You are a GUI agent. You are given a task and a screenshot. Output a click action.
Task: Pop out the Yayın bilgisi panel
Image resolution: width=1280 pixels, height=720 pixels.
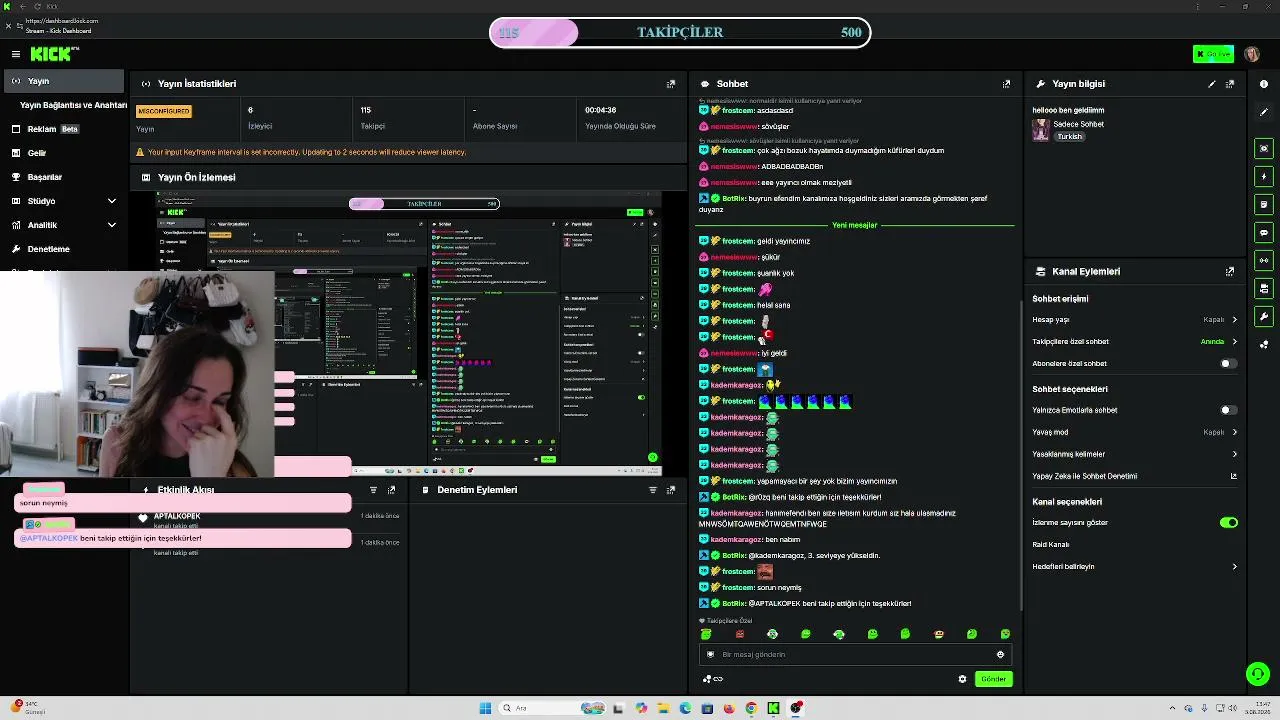pos(1230,84)
